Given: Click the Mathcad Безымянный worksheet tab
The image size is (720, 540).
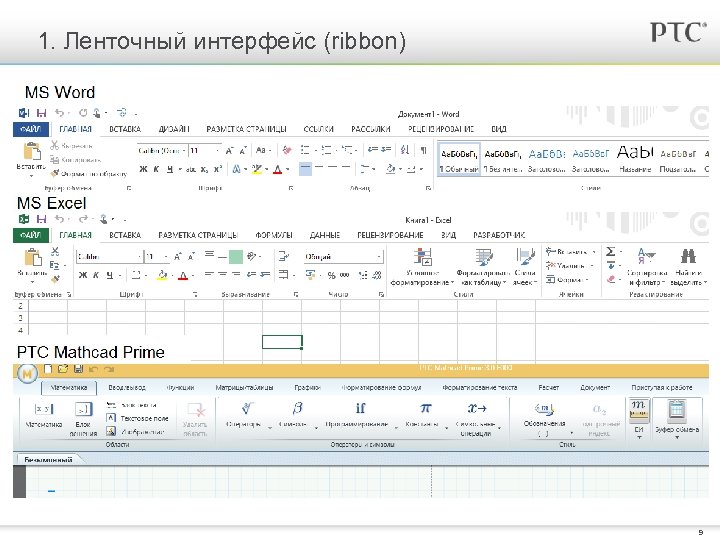Looking at the screenshot, I should (x=48, y=459).
